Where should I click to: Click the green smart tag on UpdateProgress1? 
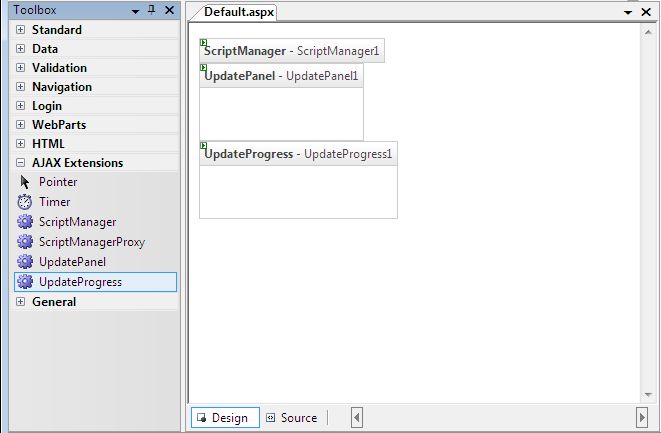(x=204, y=145)
